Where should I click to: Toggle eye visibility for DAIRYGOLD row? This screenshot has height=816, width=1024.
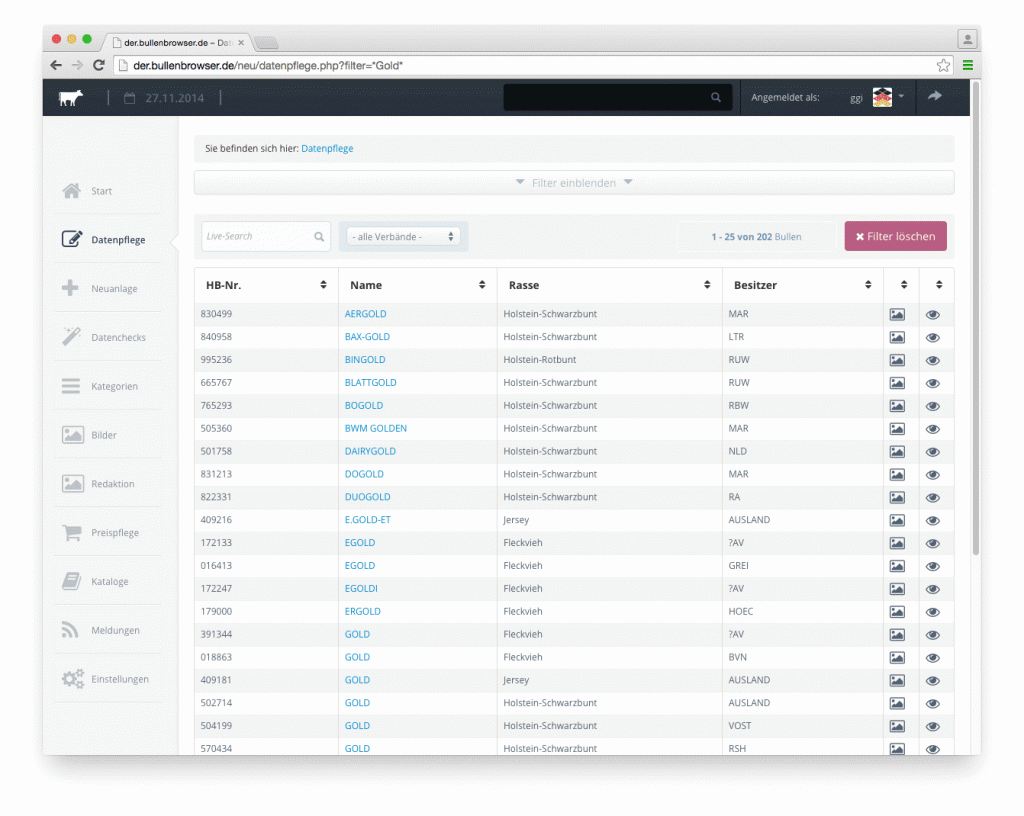(933, 452)
